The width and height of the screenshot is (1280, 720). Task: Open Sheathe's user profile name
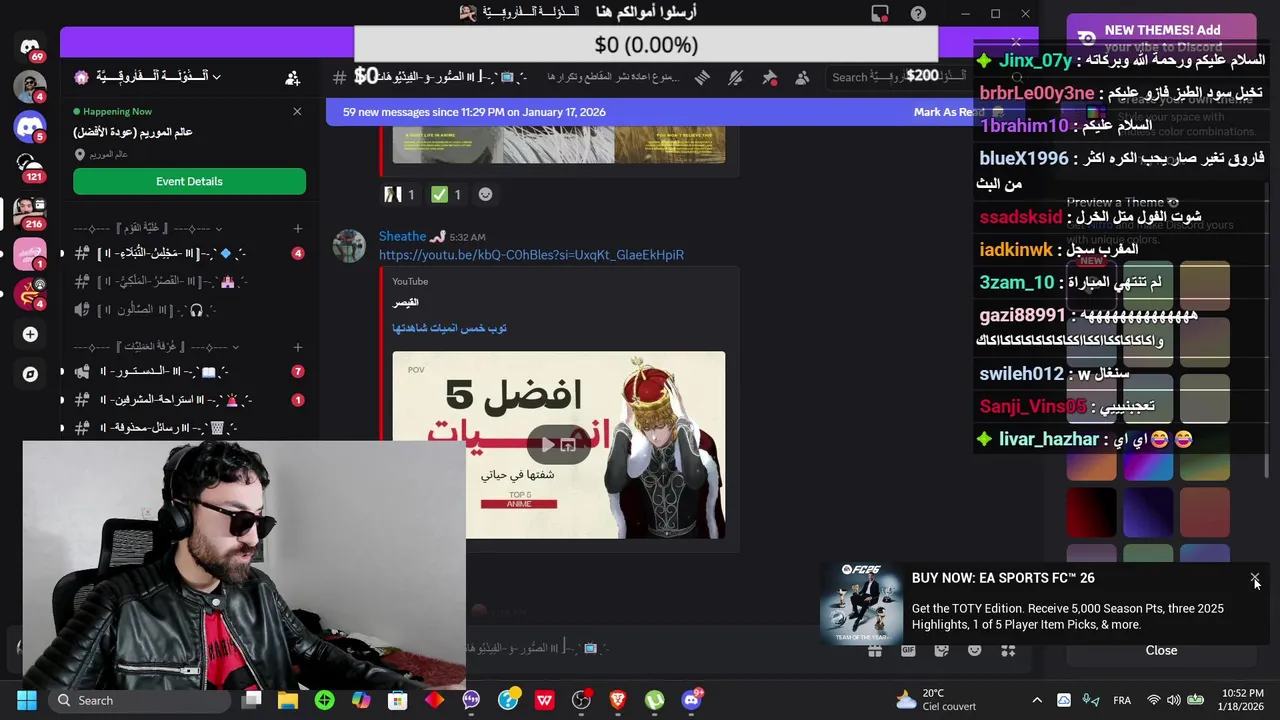(402, 236)
